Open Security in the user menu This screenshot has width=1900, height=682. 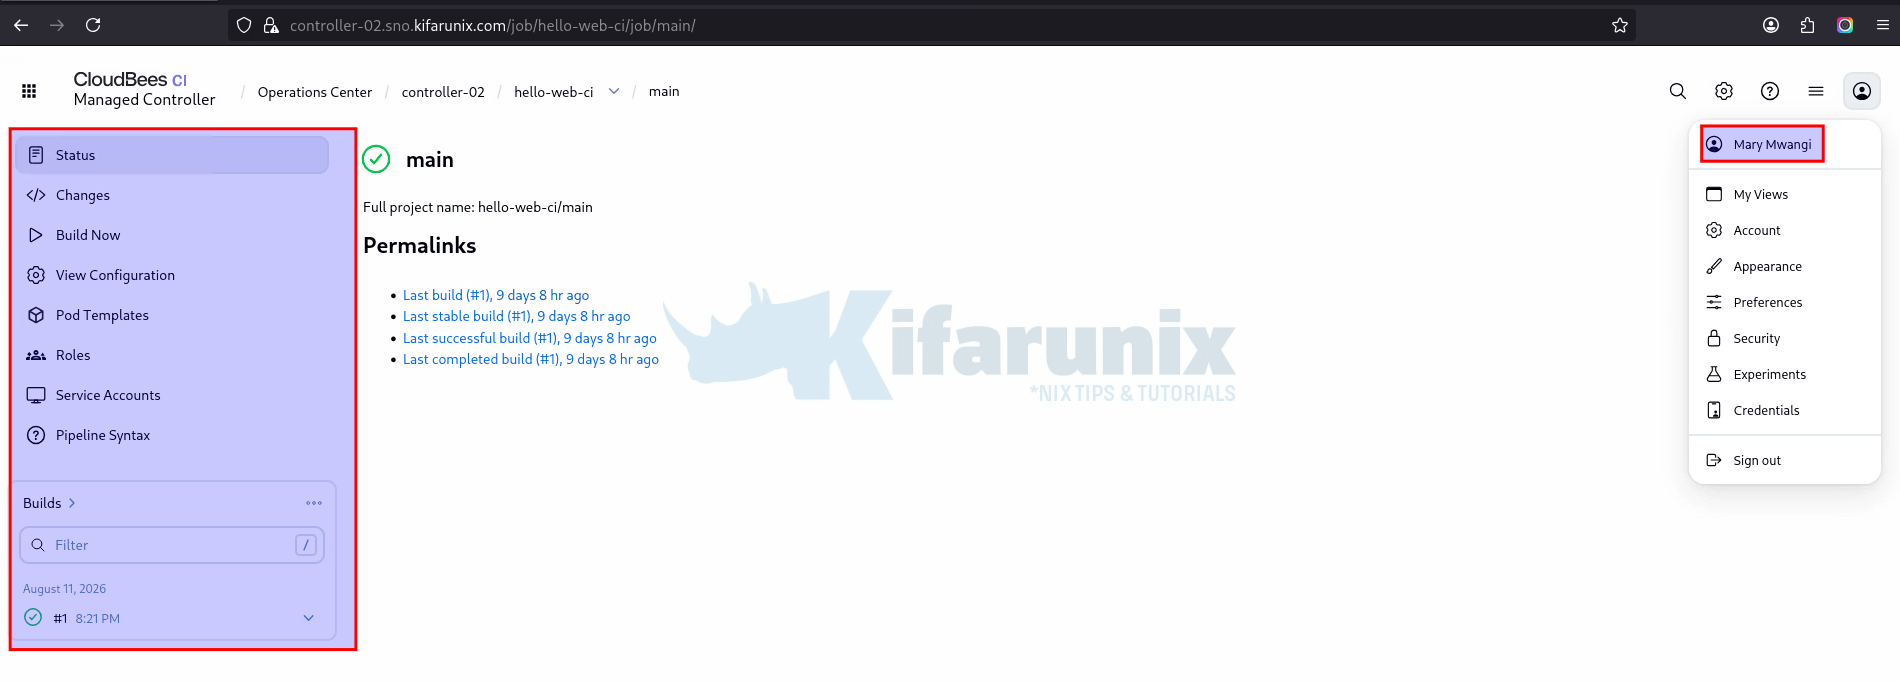click(1785, 338)
